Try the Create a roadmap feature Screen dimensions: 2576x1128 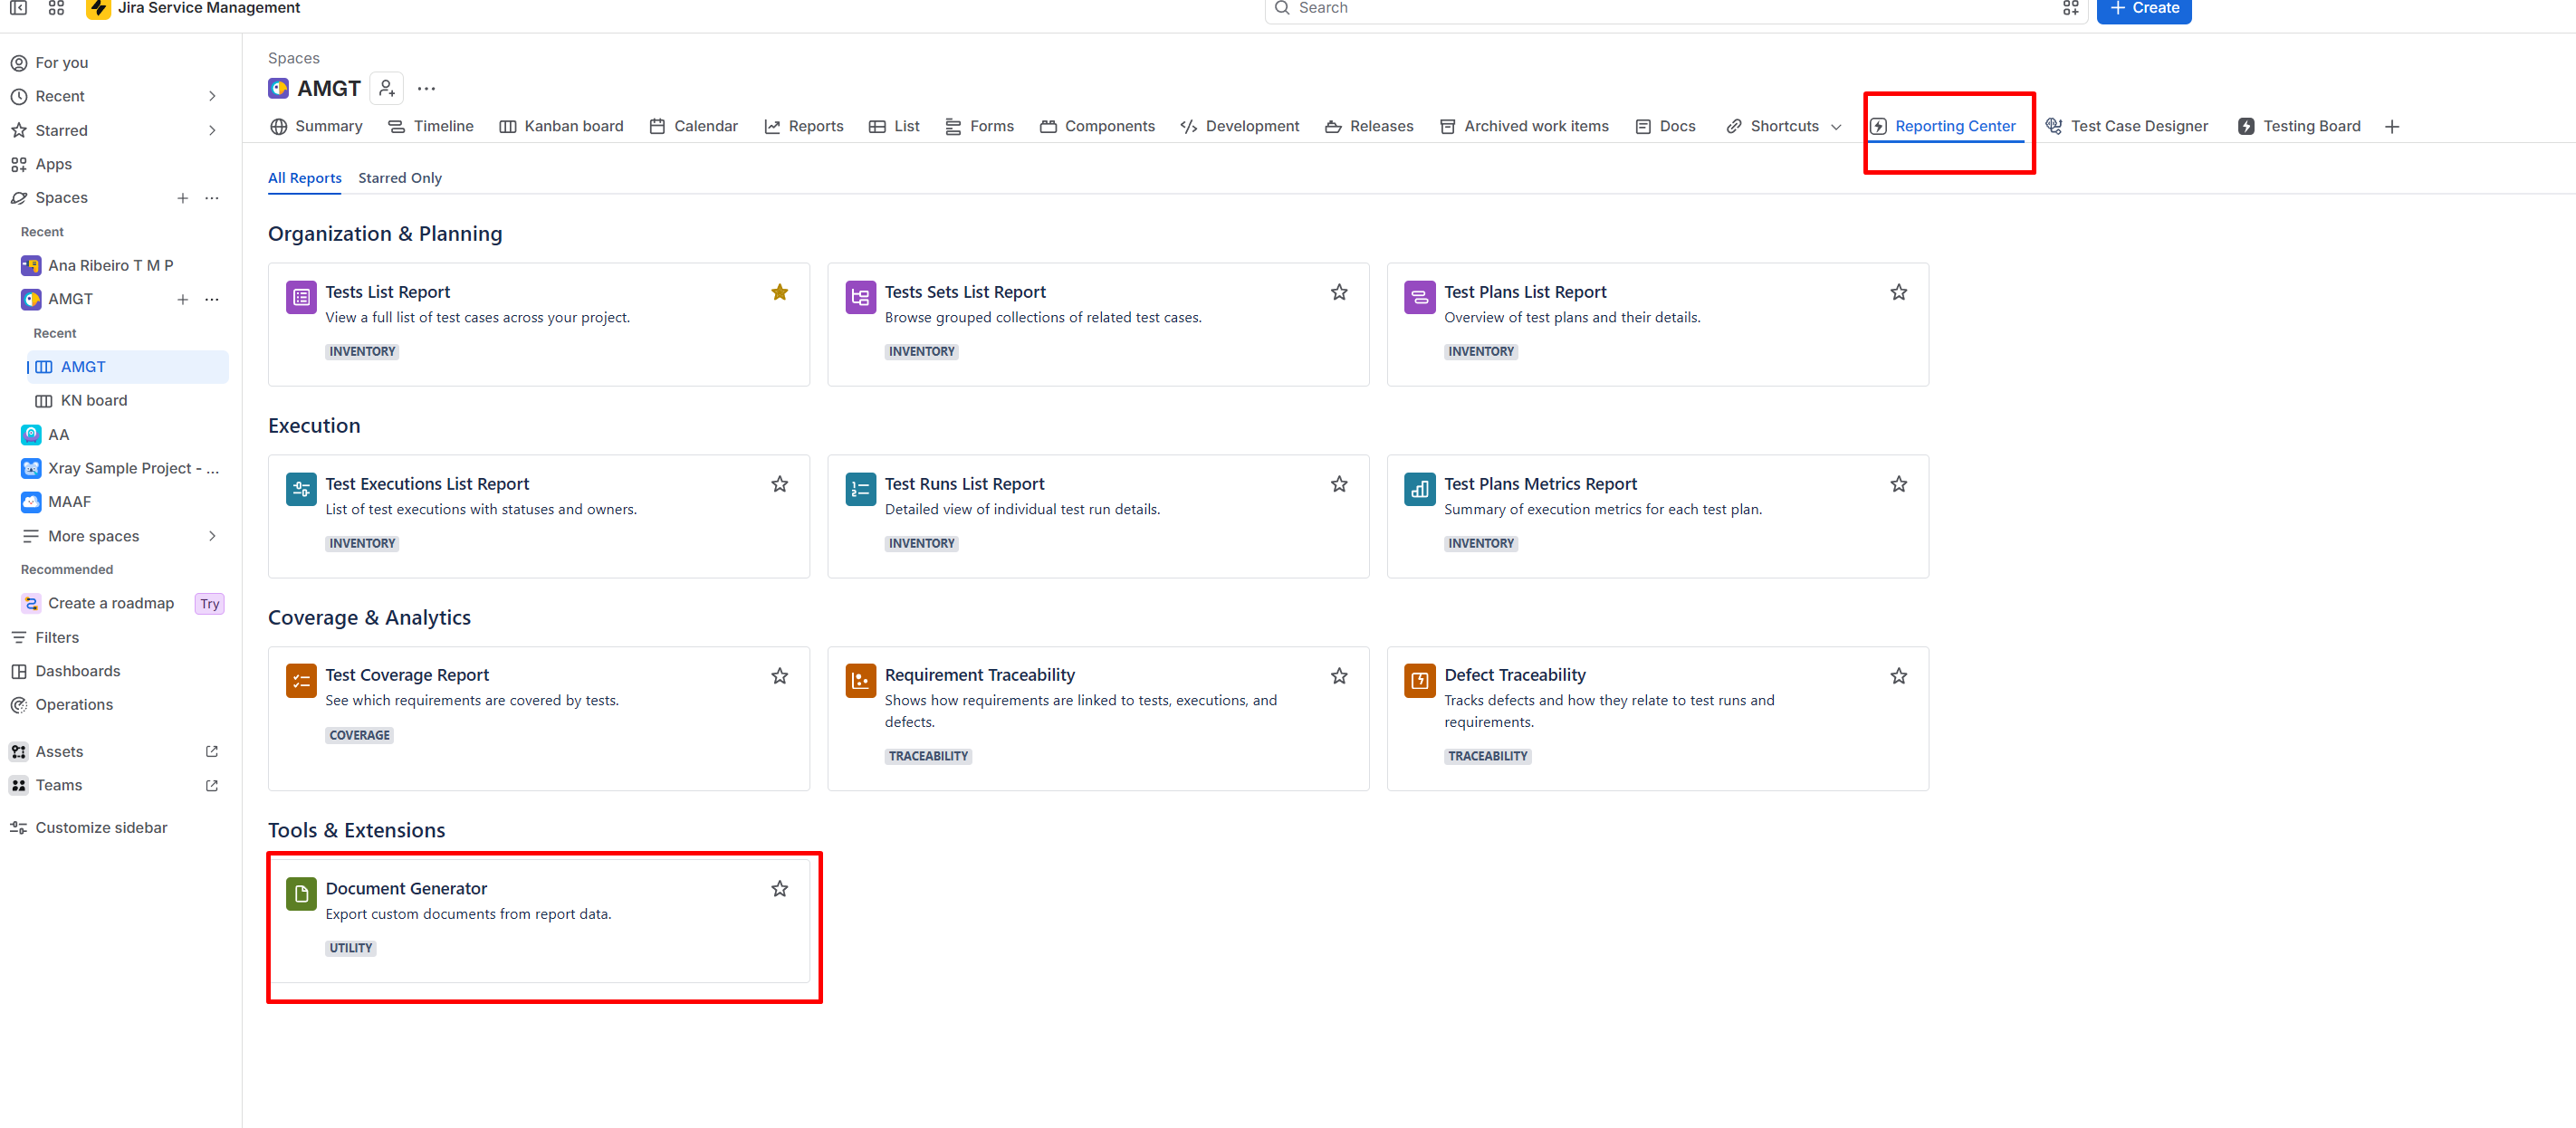click(209, 603)
